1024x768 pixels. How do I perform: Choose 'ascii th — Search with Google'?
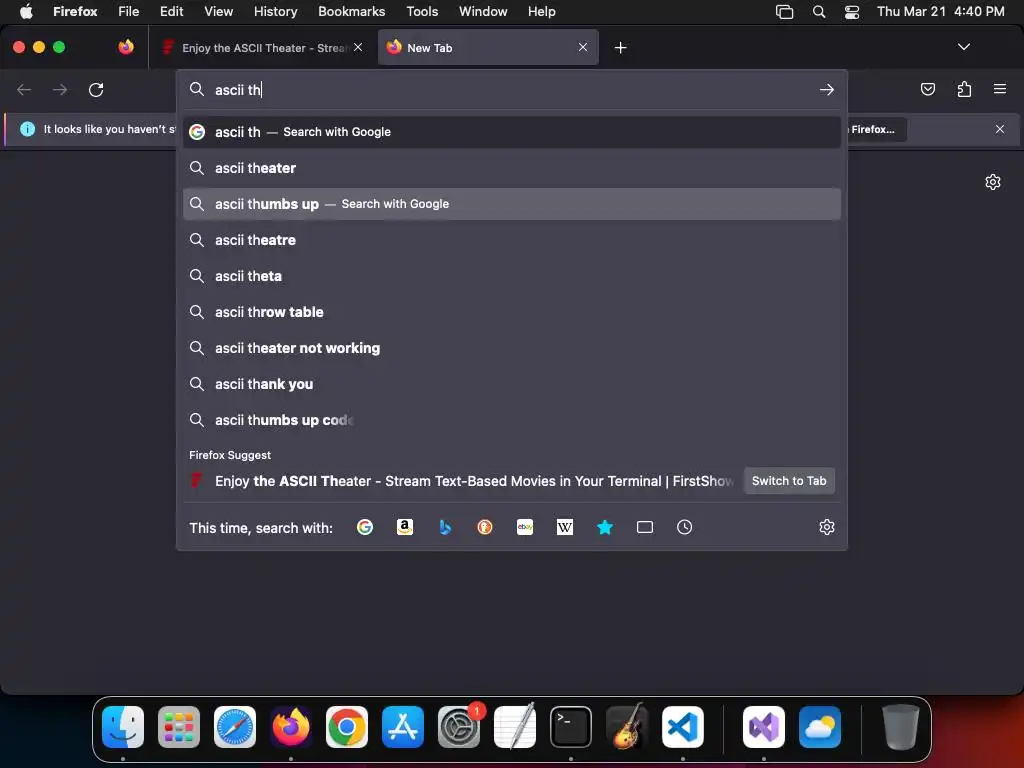click(x=511, y=132)
